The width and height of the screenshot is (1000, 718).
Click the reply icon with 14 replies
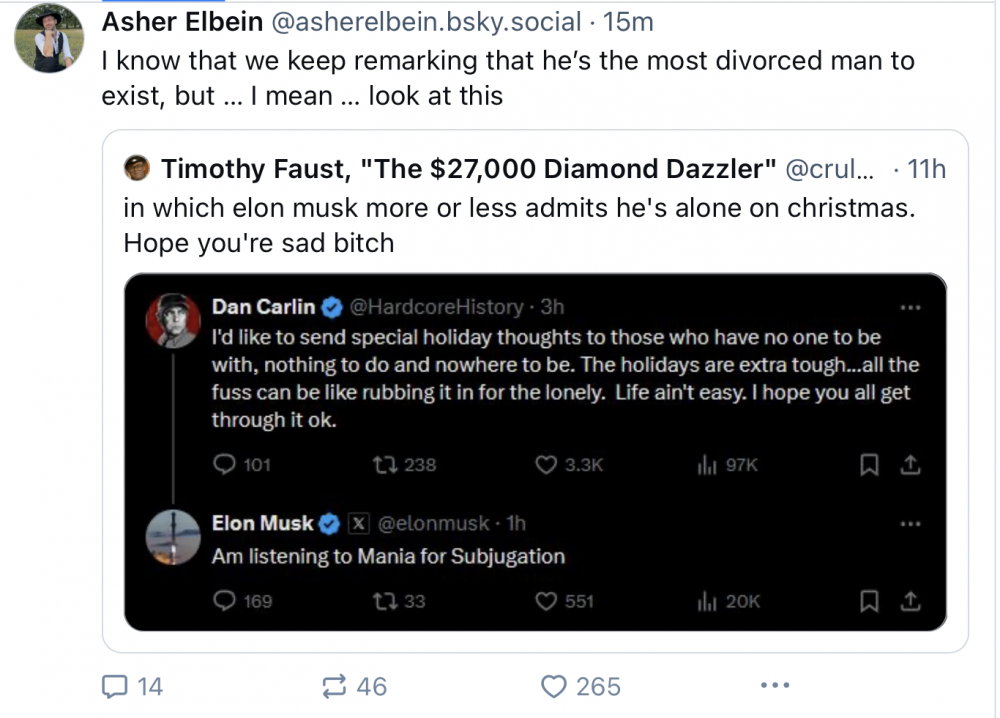click(117, 686)
